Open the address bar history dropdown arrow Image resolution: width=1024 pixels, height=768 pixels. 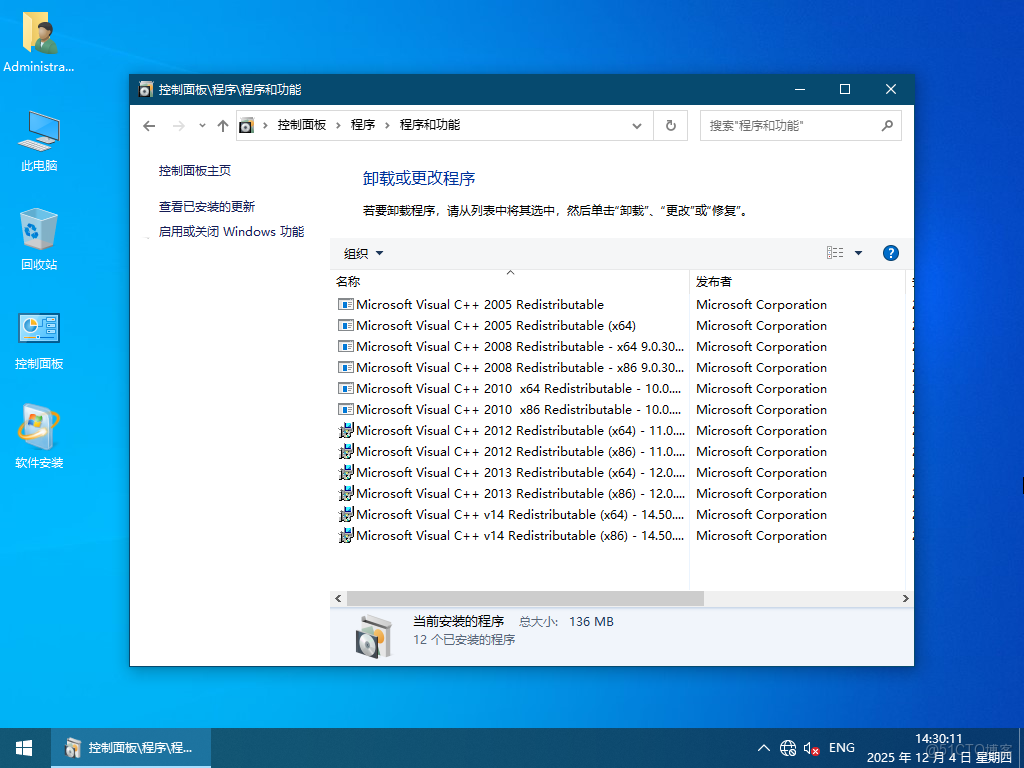pyautogui.click(x=637, y=125)
